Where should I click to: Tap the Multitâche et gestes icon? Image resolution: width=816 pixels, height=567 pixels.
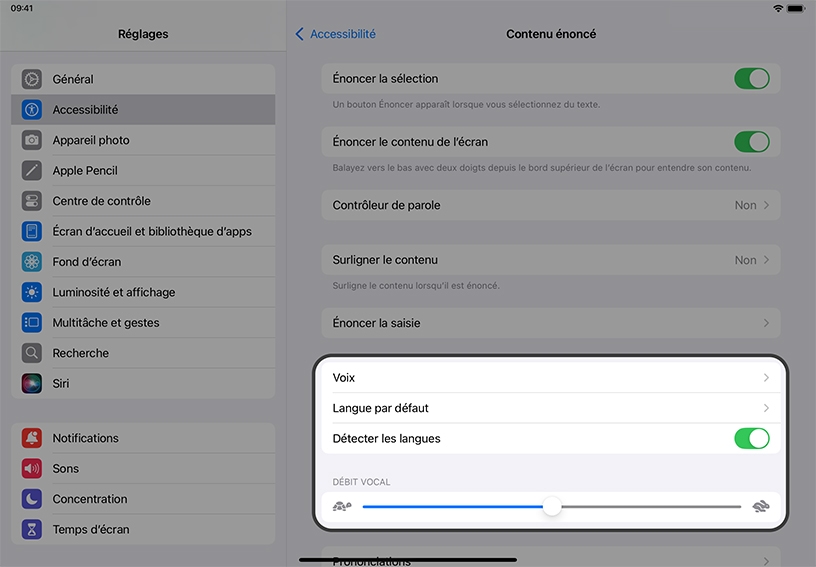pos(32,323)
